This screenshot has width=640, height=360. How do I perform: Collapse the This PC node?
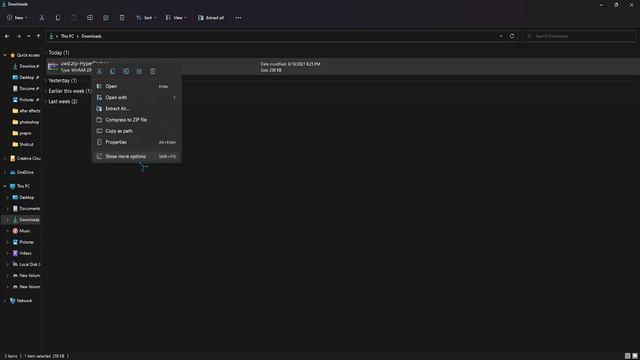pos(4,186)
